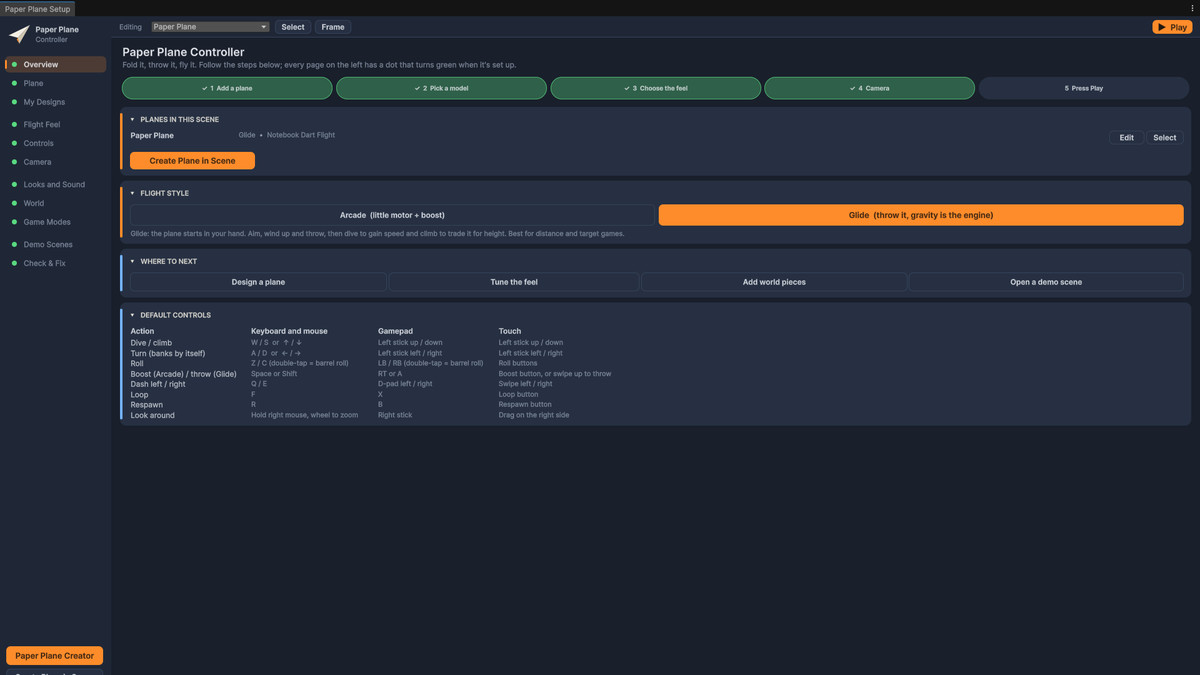The height and width of the screenshot is (675, 1200).
Task: Click Select in the Paper Plane row
Action: [x=1165, y=138]
